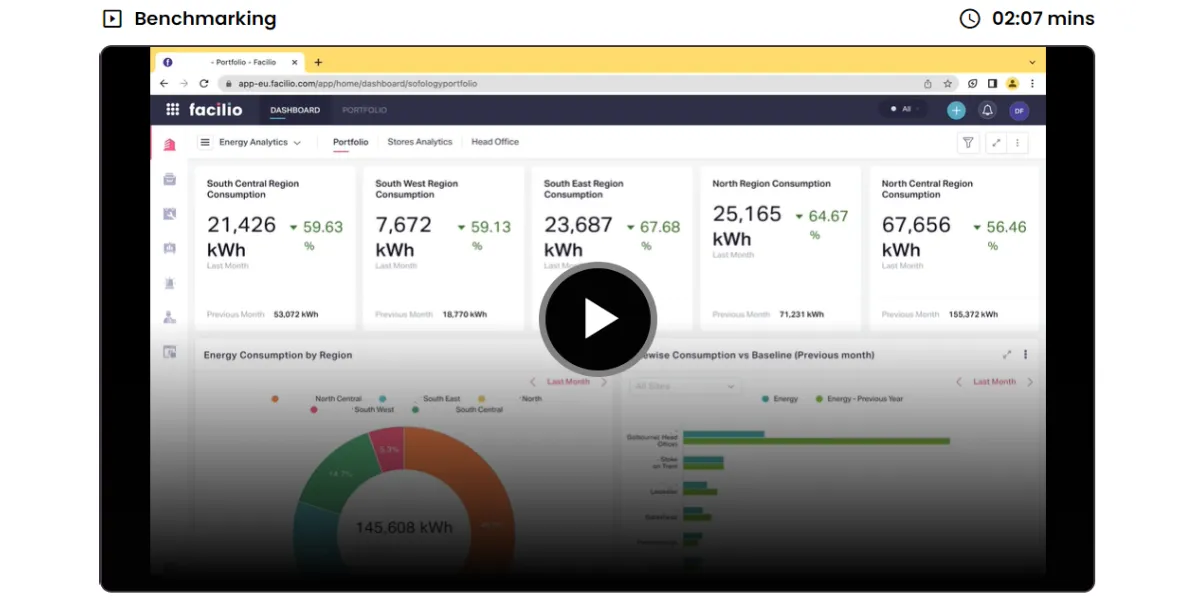Click the hamburger icon beside Energy Analytics
The height and width of the screenshot is (600, 1200).
click(205, 142)
